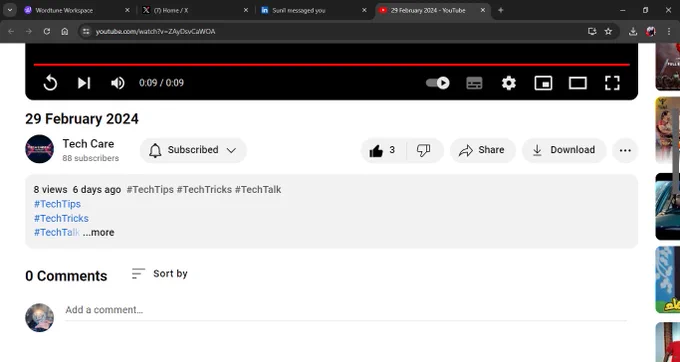
Task: Open the top suggested video thumbnail
Action: (667, 66)
